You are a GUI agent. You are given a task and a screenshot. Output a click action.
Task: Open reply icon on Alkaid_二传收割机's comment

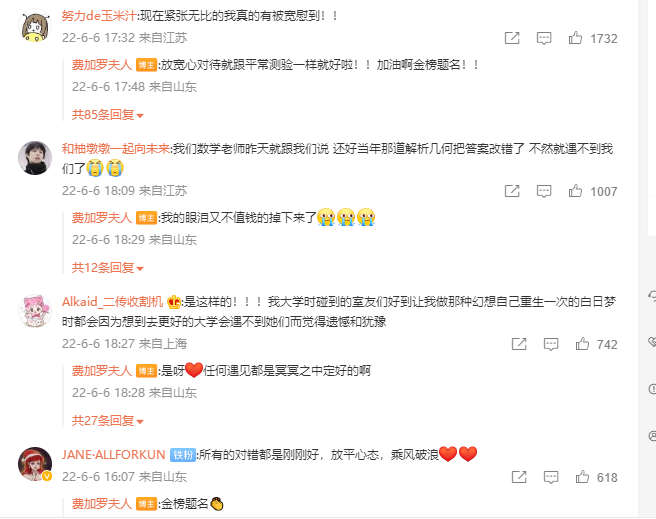[551, 345]
